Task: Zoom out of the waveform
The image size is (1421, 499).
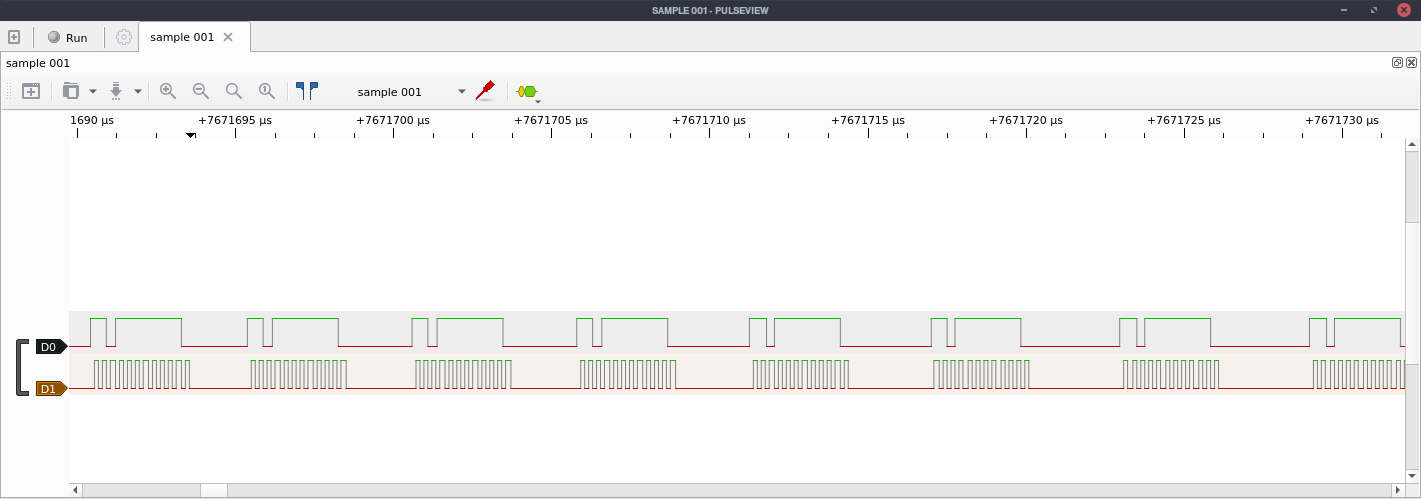Action: click(x=201, y=91)
